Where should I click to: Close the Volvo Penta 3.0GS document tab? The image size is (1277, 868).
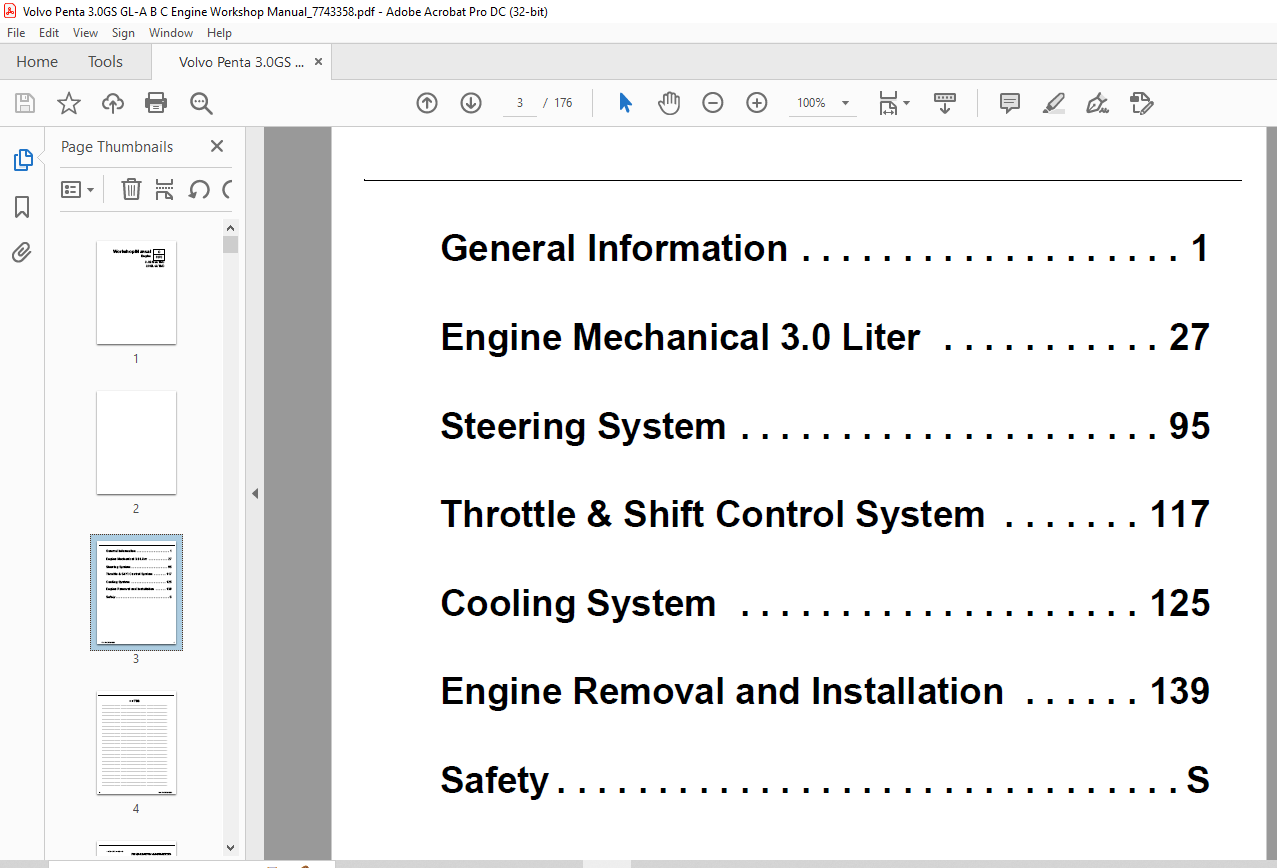coord(319,62)
